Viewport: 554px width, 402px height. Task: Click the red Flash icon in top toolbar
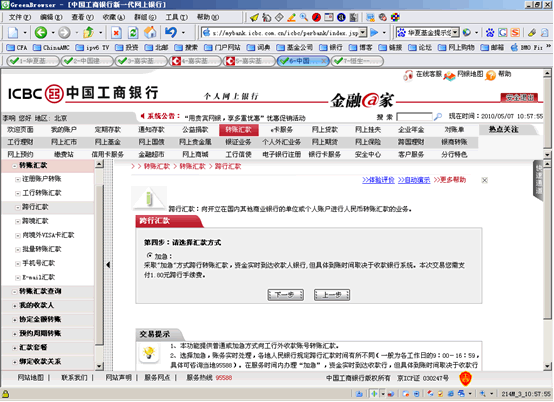click(x=316, y=17)
